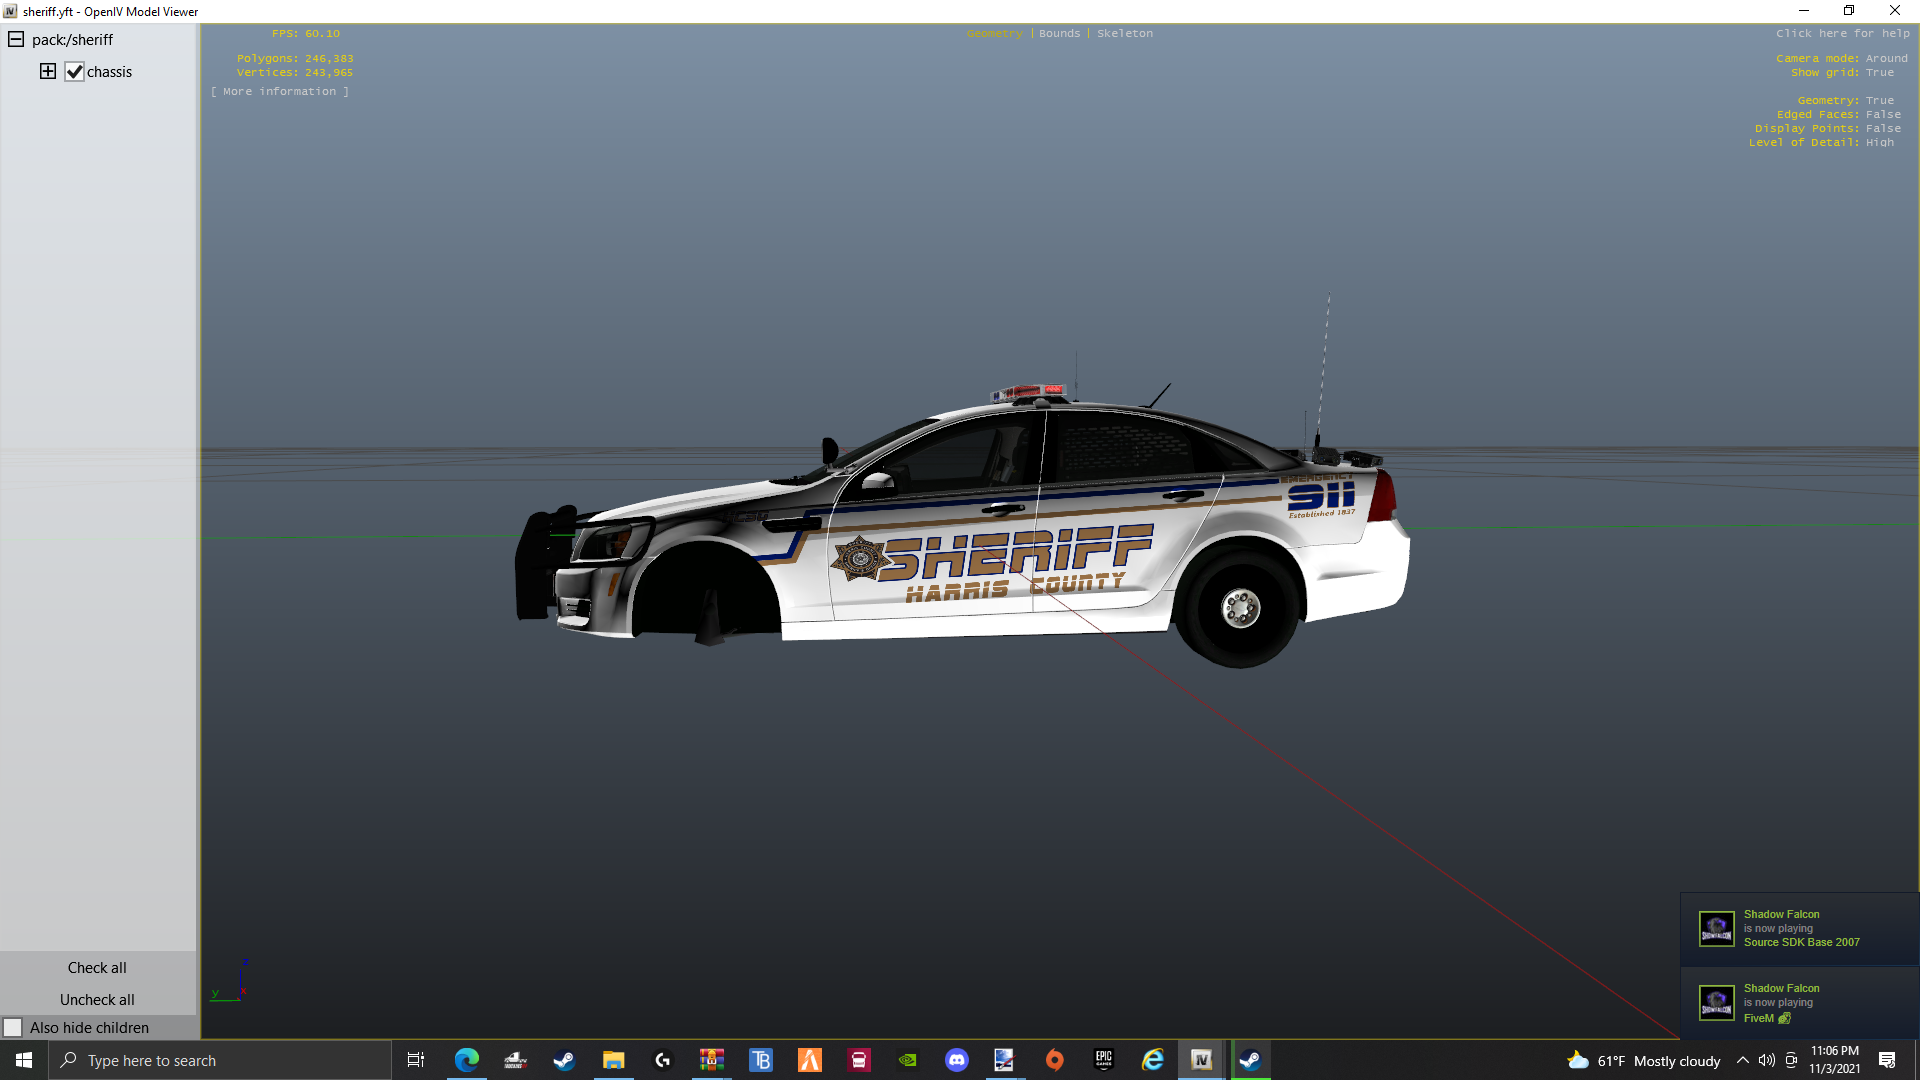1920x1080 pixels.
Task: Launch Epic Games from the taskbar
Action: tap(1104, 1060)
